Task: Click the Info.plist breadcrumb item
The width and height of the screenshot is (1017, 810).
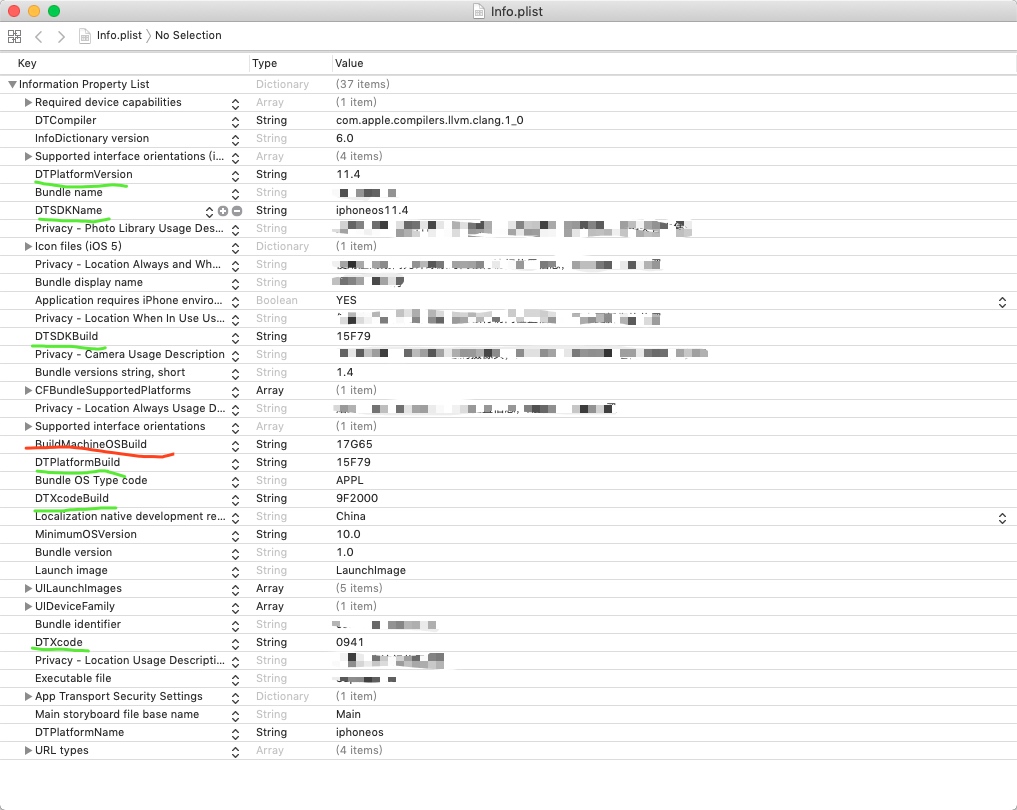Action: [x=118, y=36]
